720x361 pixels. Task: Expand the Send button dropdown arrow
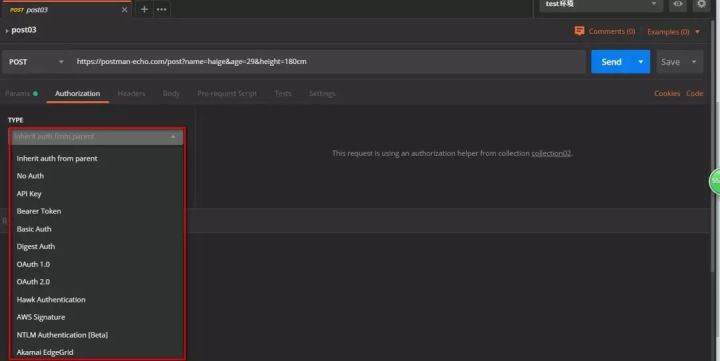pyautogui.click(x=641, y=62)
